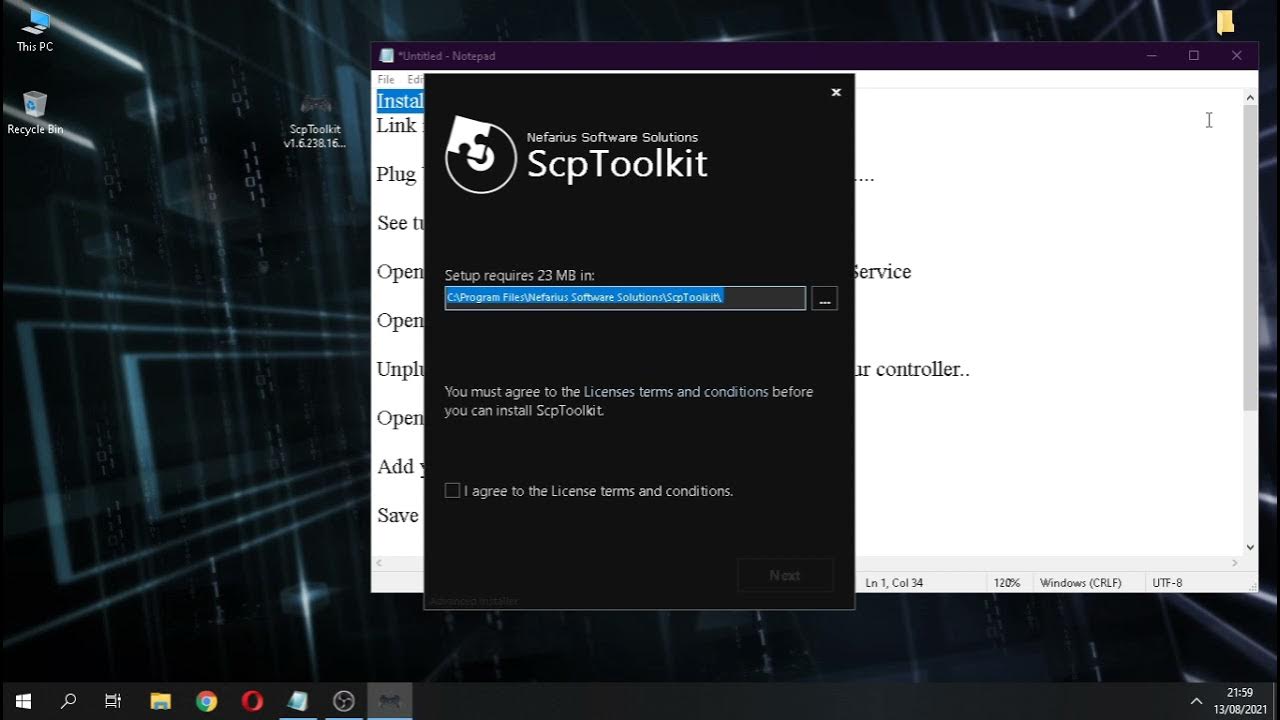
Task: Select the ScpToolkit installer desktop icon
Action: [x=315, y=121]
